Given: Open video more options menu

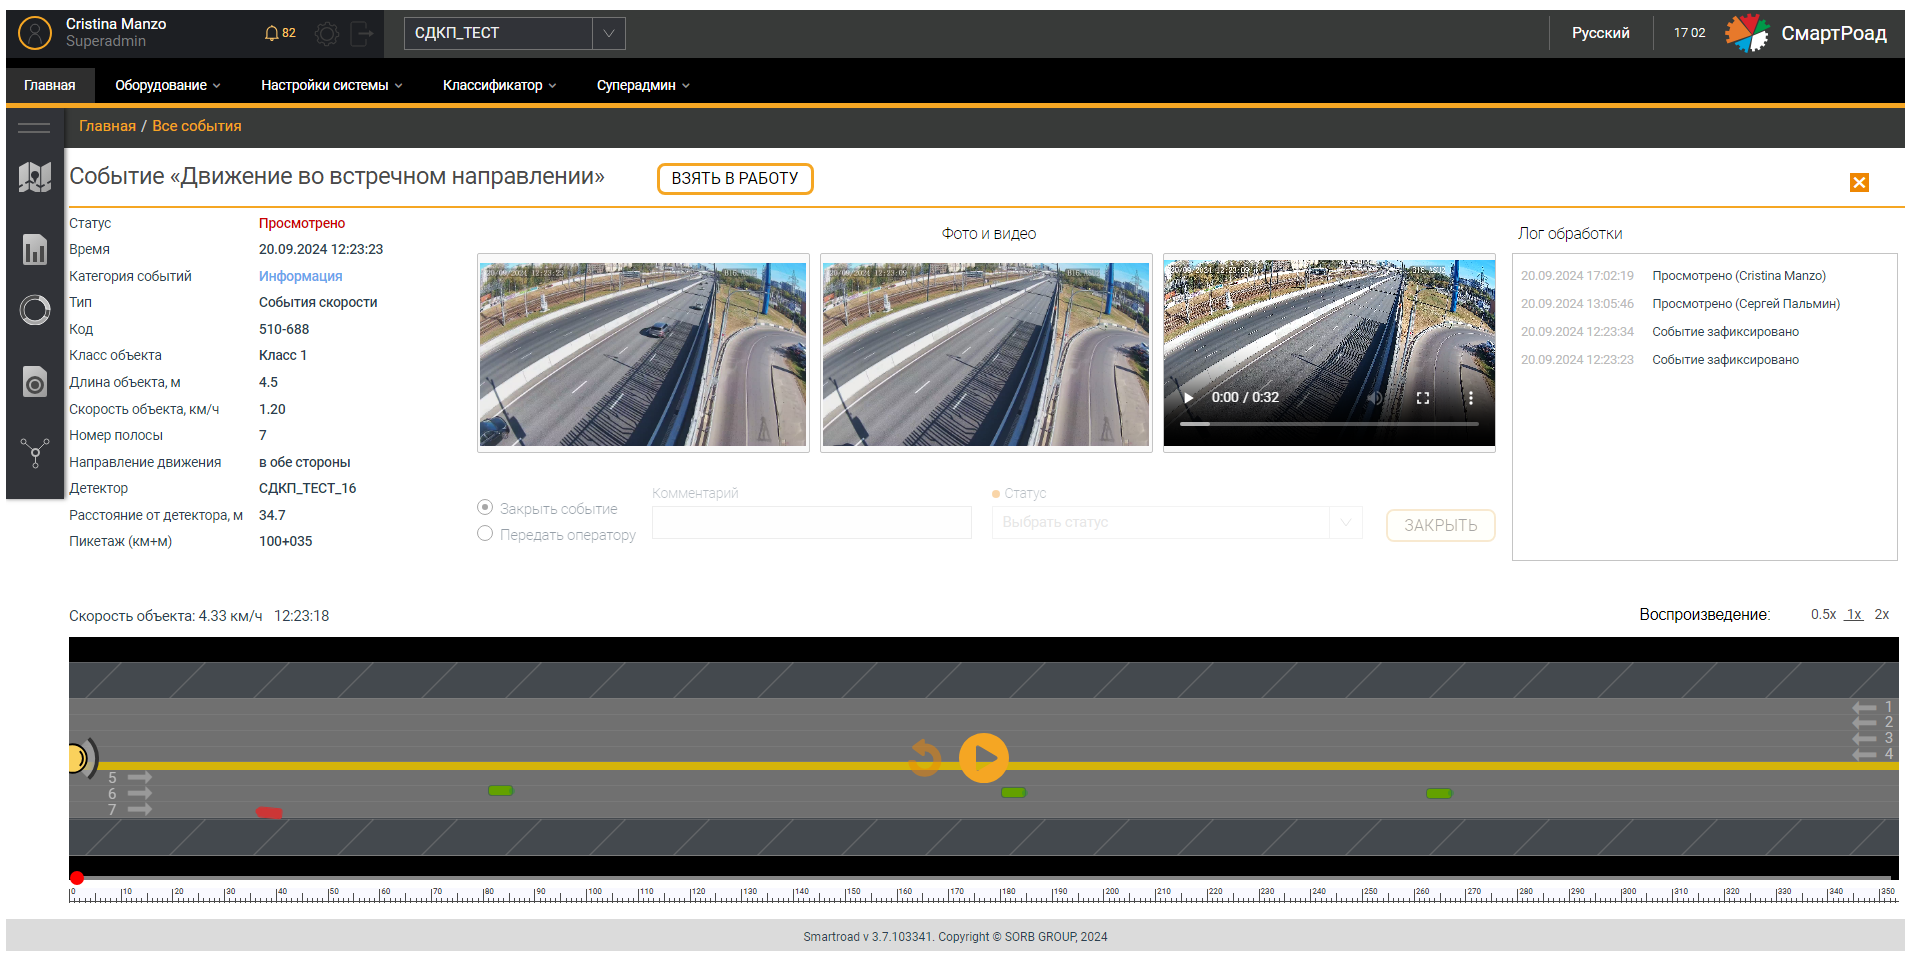Looking at the screenshot, I should 1470,397.
